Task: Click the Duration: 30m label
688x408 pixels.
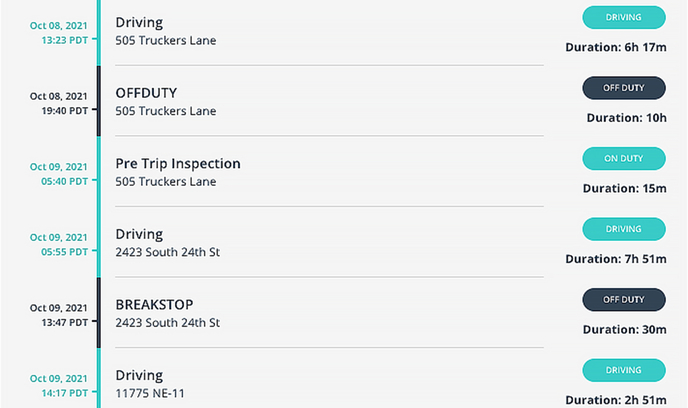Action: click(x=625, y=330)
